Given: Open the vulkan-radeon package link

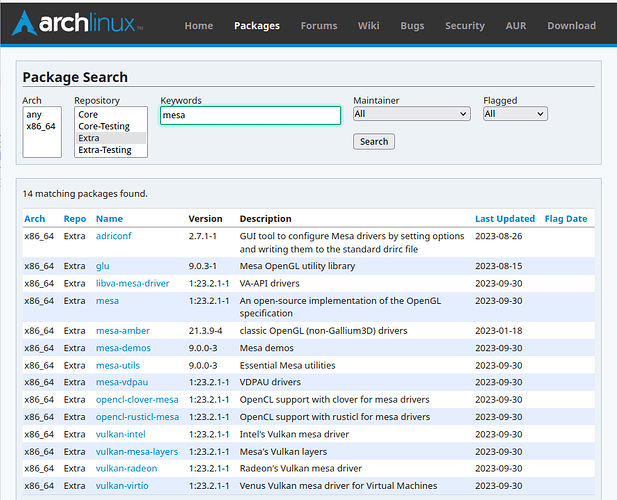Looking at the screenshot, I should [x=126, y=469].
